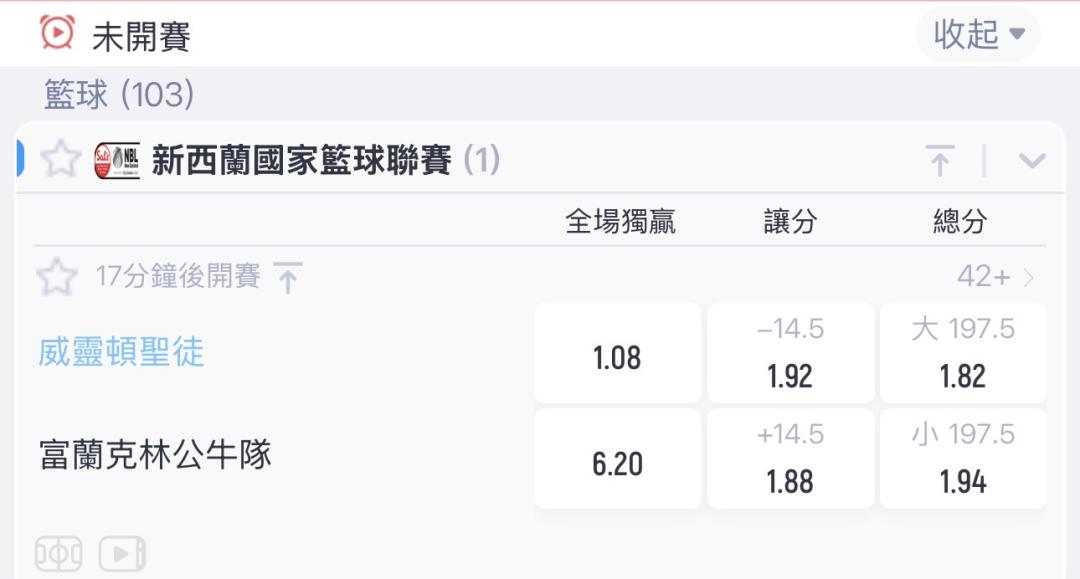Screen dimensions: 1080x579
Task: Collapse list with 收起 dropdown
Action: click(977, 34)
